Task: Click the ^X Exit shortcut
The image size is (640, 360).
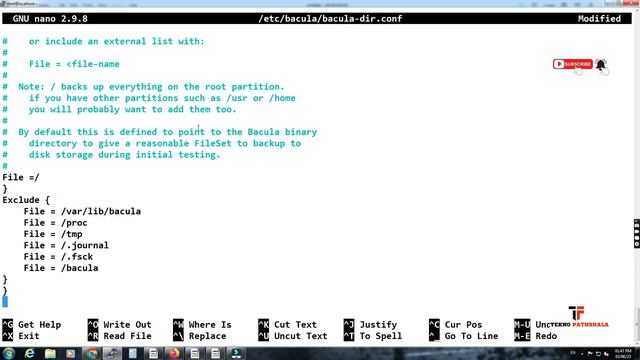Action: point(21,336)
